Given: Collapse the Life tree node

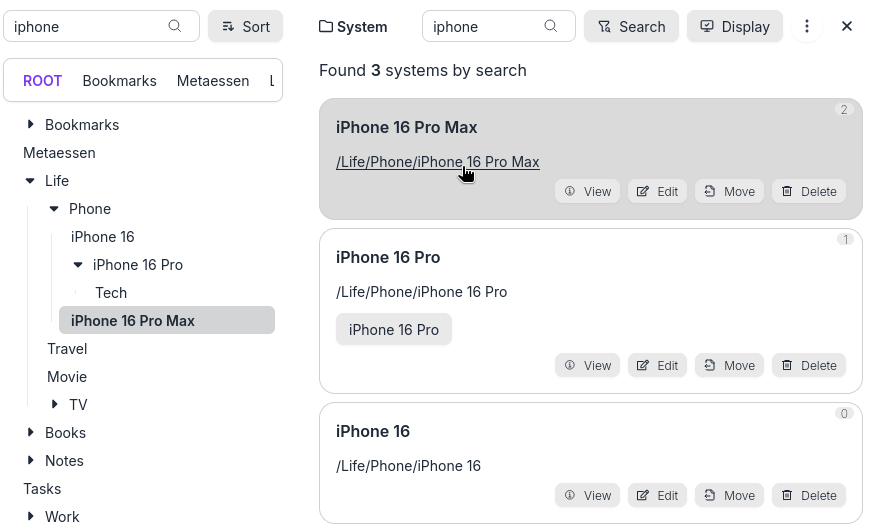Looking at the screenshot, I should click(30, 181).
